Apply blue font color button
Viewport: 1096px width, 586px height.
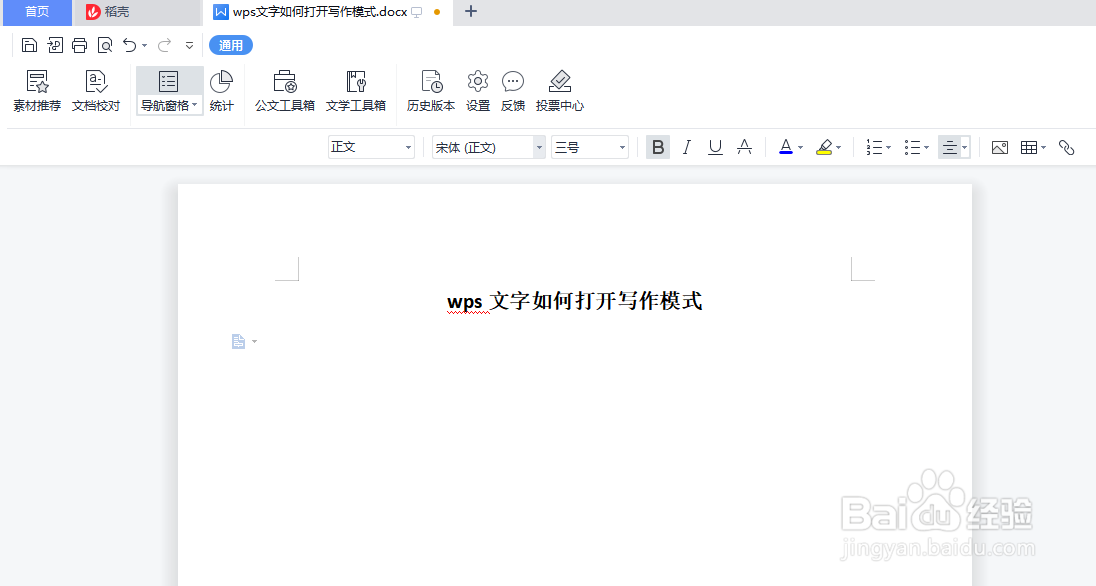click(786, 148)
